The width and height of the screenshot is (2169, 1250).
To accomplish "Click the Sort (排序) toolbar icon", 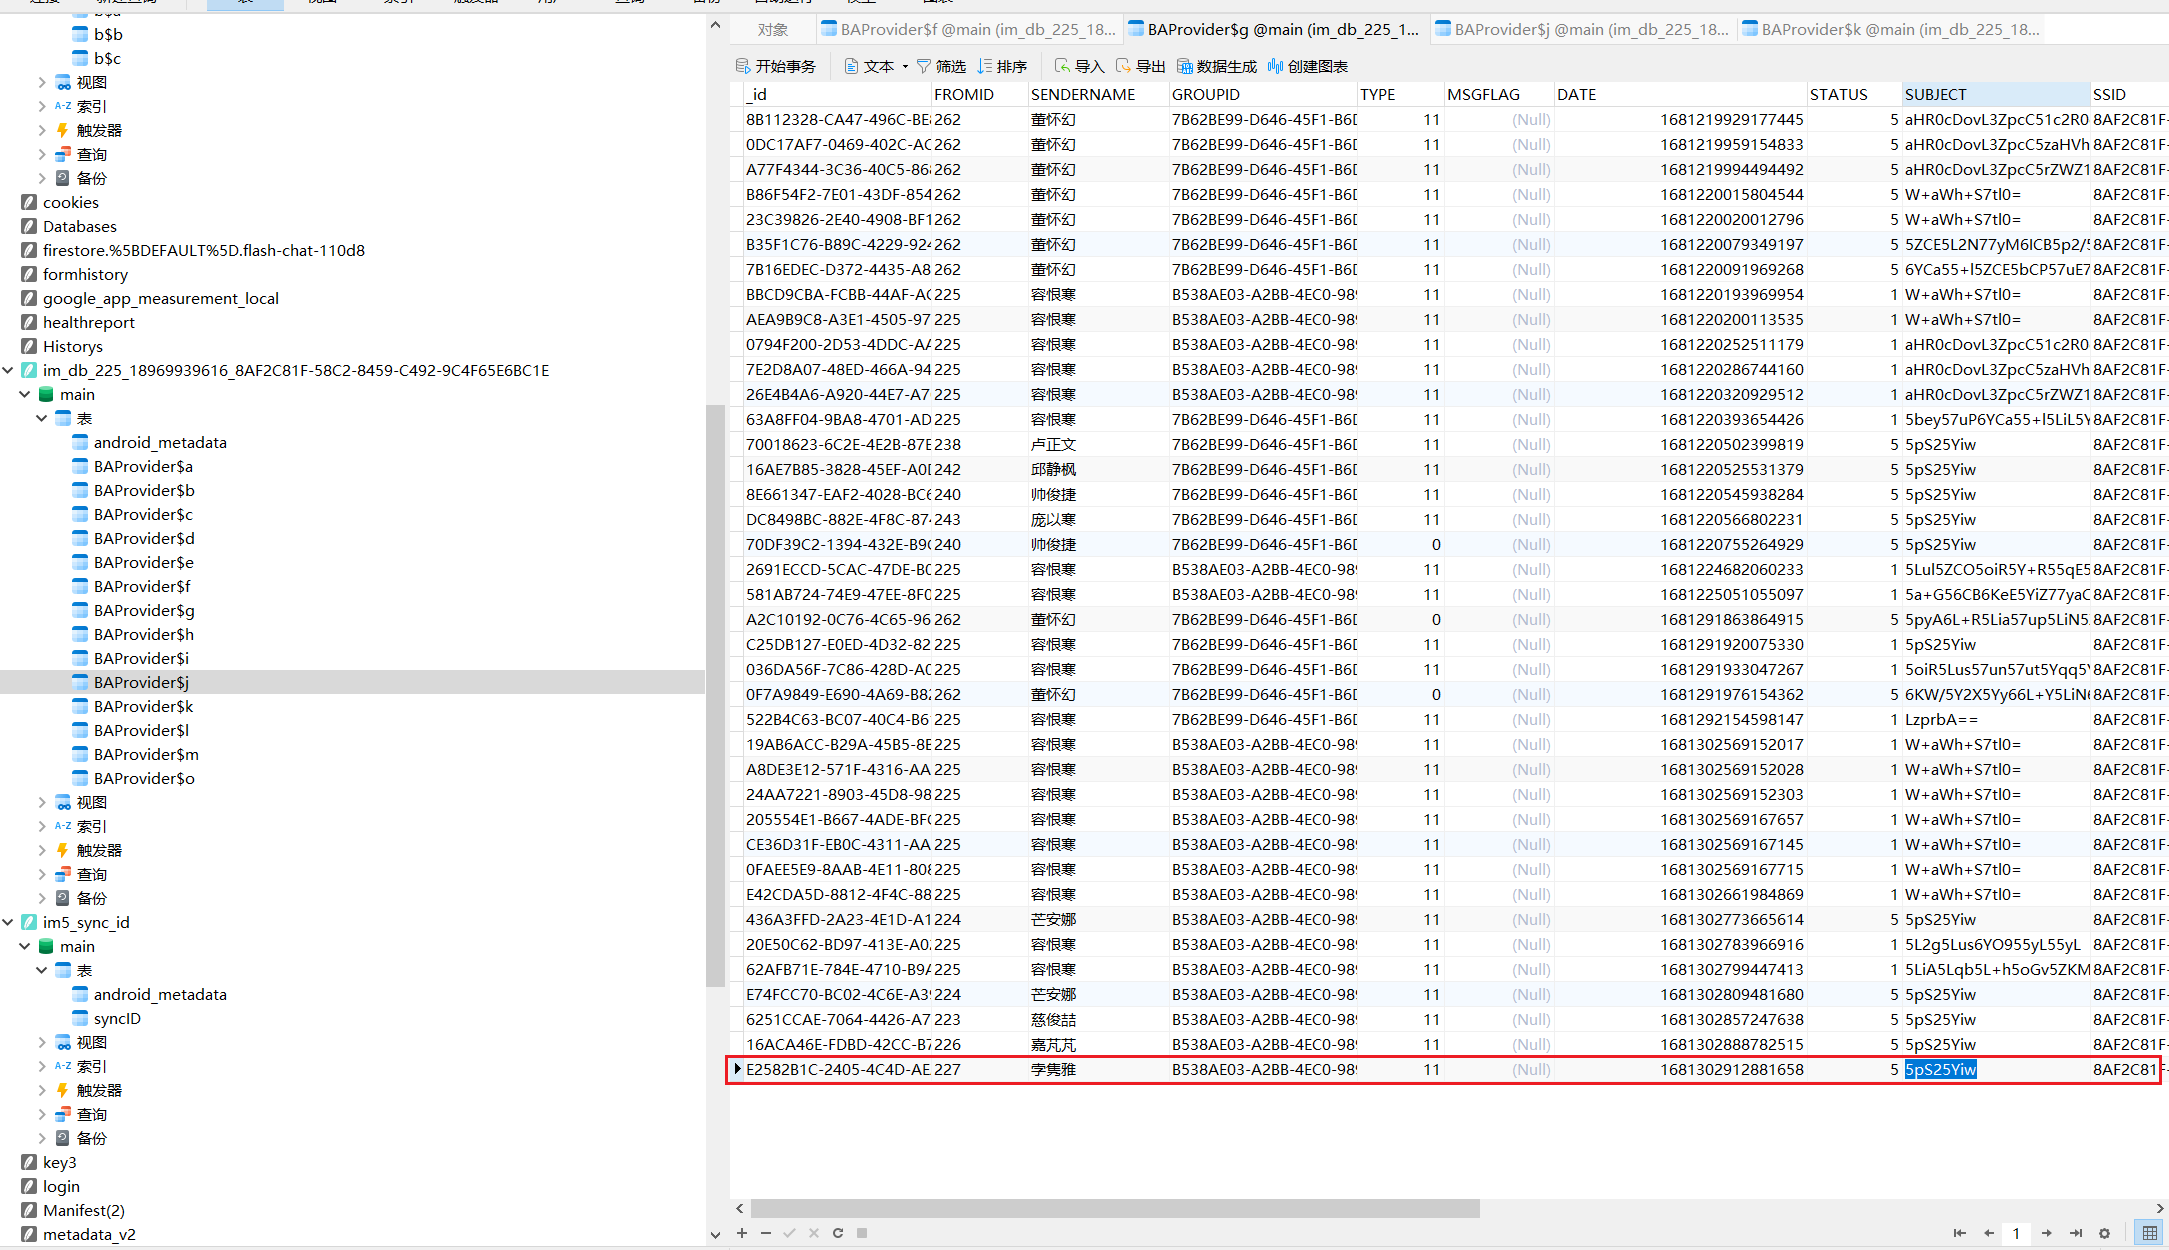I will (985, 66).
